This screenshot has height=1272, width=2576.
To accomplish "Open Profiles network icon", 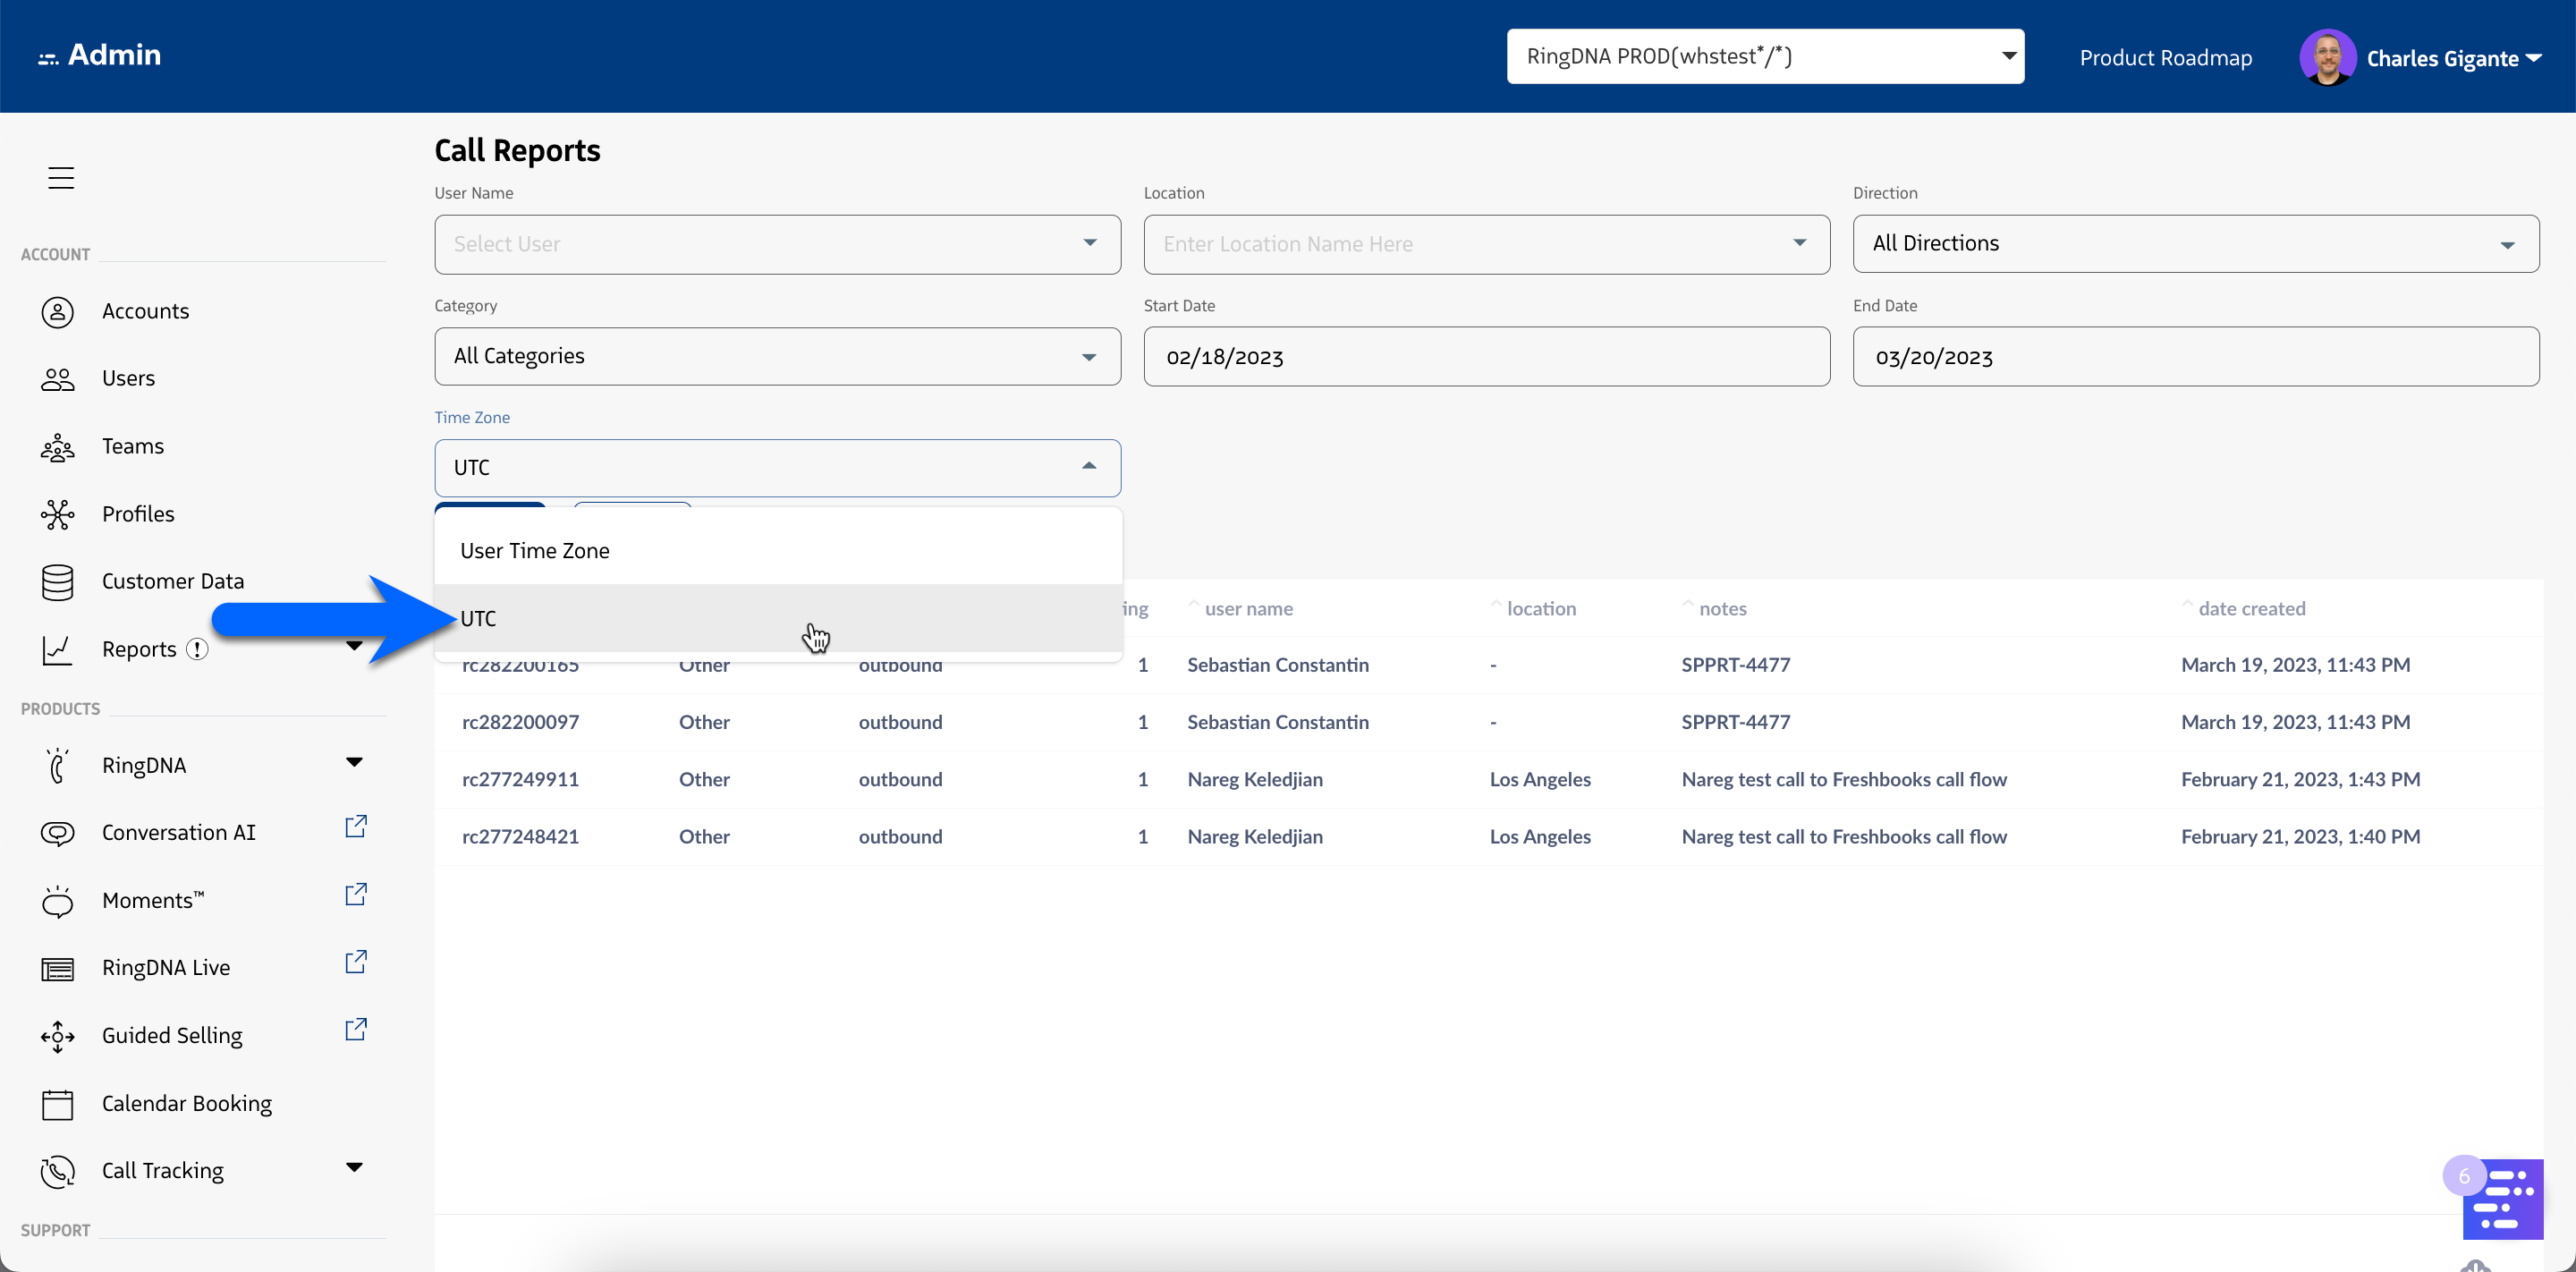I will point(57,514).
